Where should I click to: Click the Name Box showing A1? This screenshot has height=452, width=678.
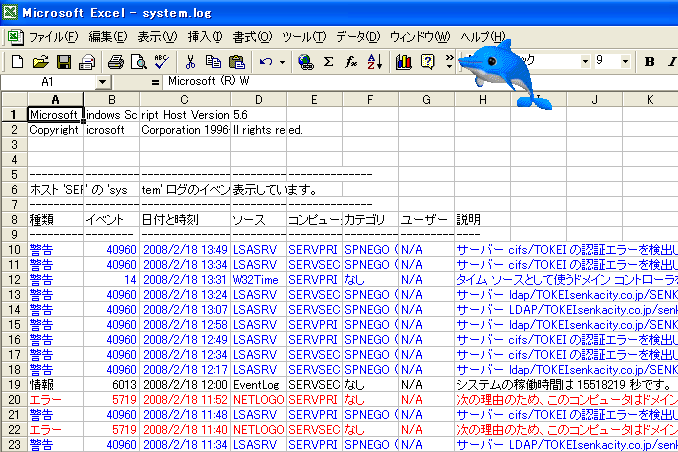click(48, 82)
